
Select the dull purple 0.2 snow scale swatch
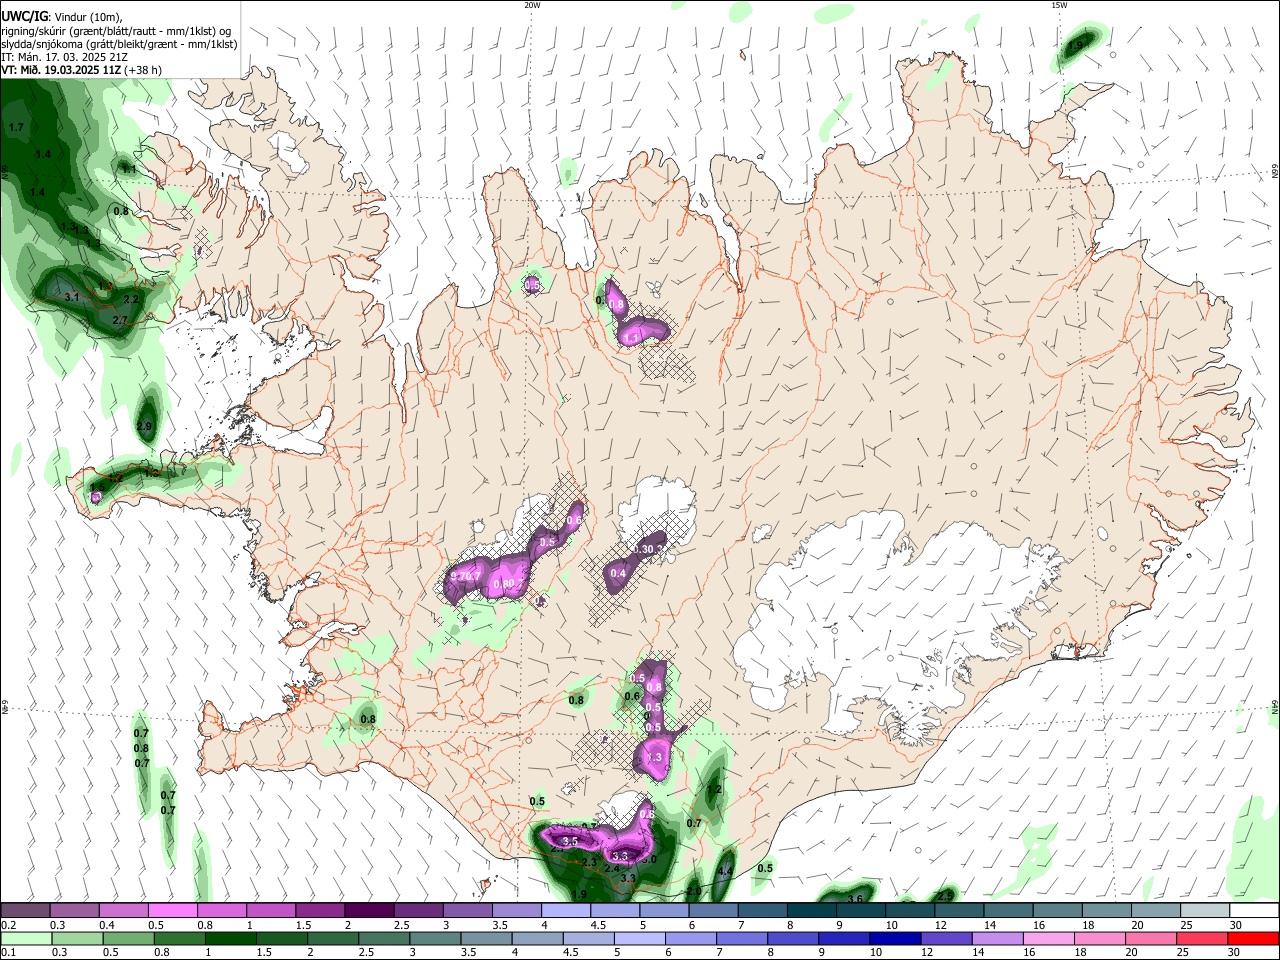click(25, 910)
